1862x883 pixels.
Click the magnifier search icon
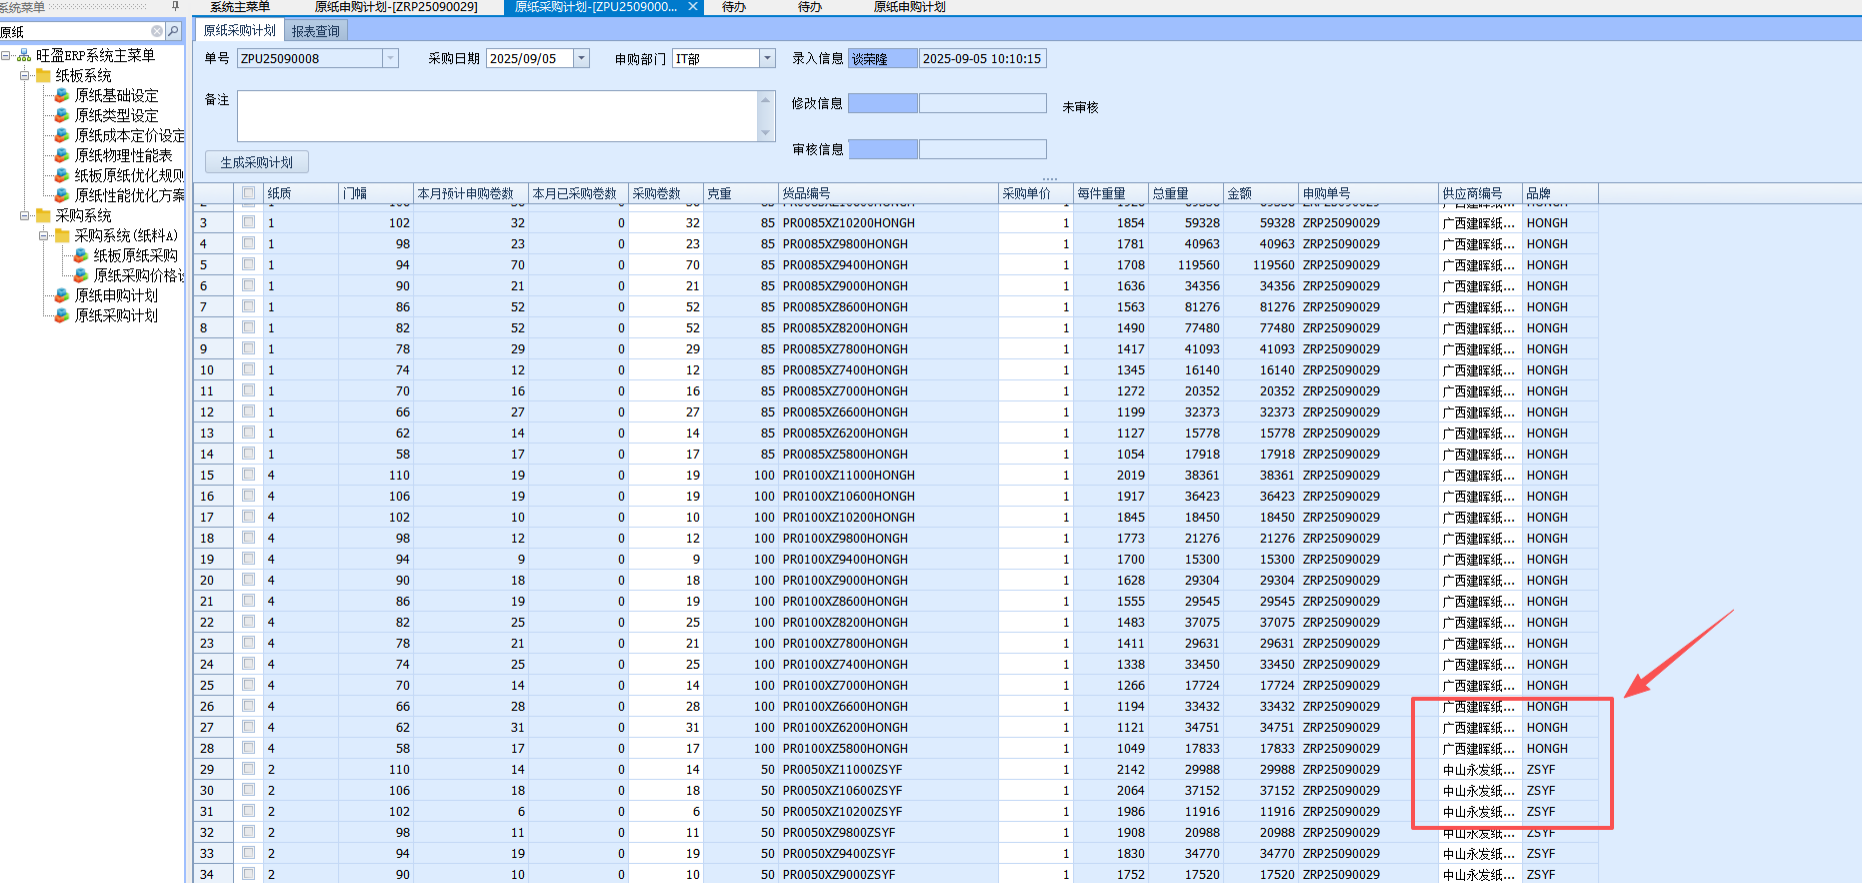[173, 31]
